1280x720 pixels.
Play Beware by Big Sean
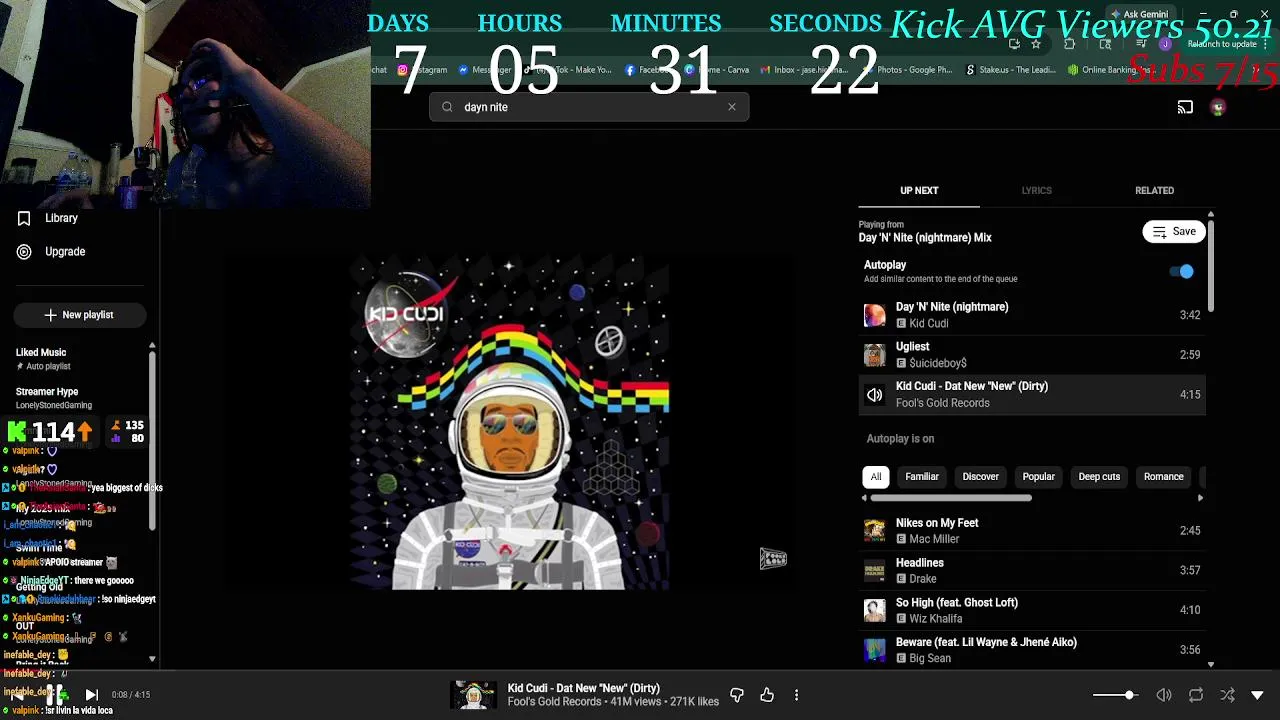[x=1032, y=650]
